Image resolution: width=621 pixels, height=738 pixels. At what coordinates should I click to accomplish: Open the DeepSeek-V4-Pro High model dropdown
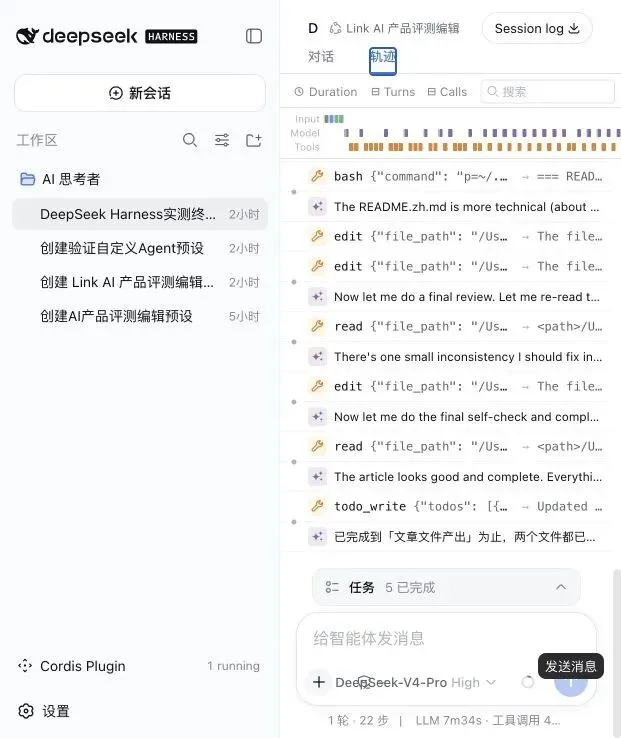(x=415, y=682)
